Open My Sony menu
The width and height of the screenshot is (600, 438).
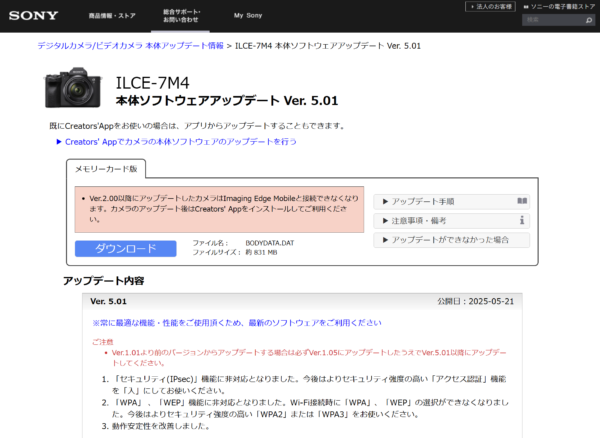pyautogui.click(x=248, y=15)
